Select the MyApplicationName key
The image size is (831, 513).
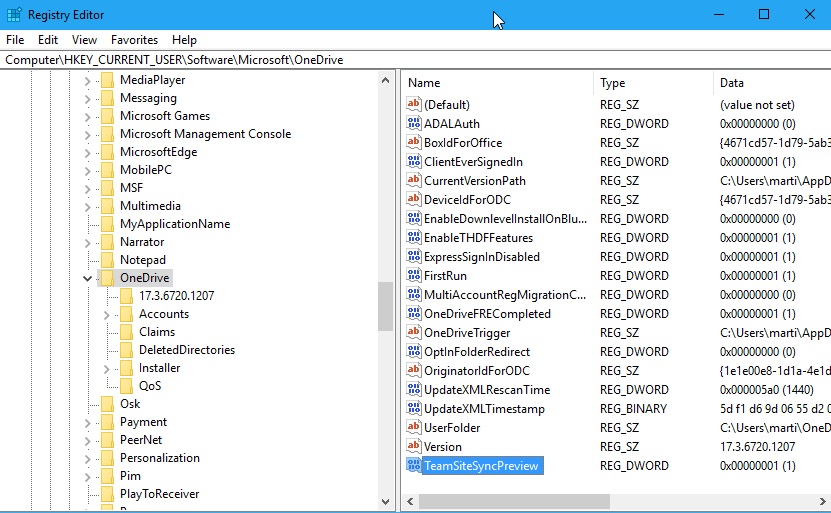(x=175, y=224)
